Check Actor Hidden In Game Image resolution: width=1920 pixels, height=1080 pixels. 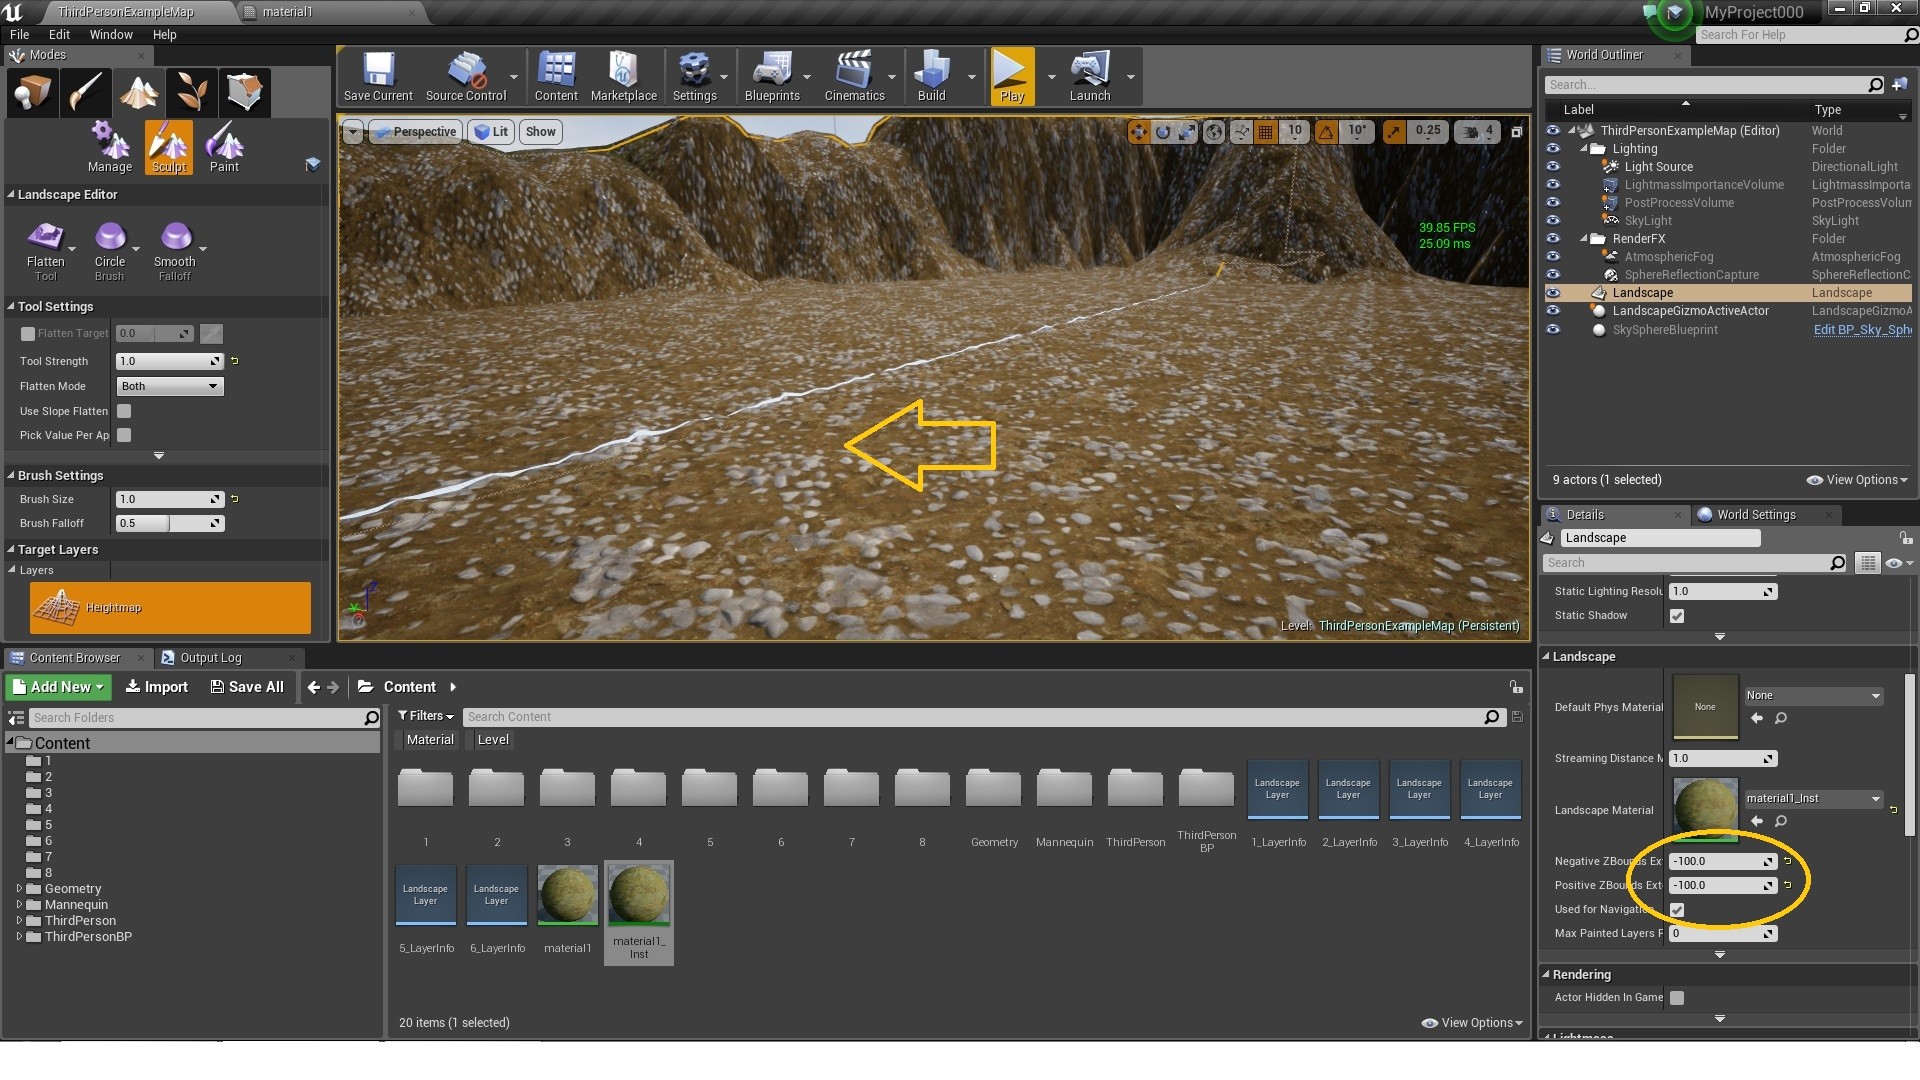click(x=1677, y=998)
